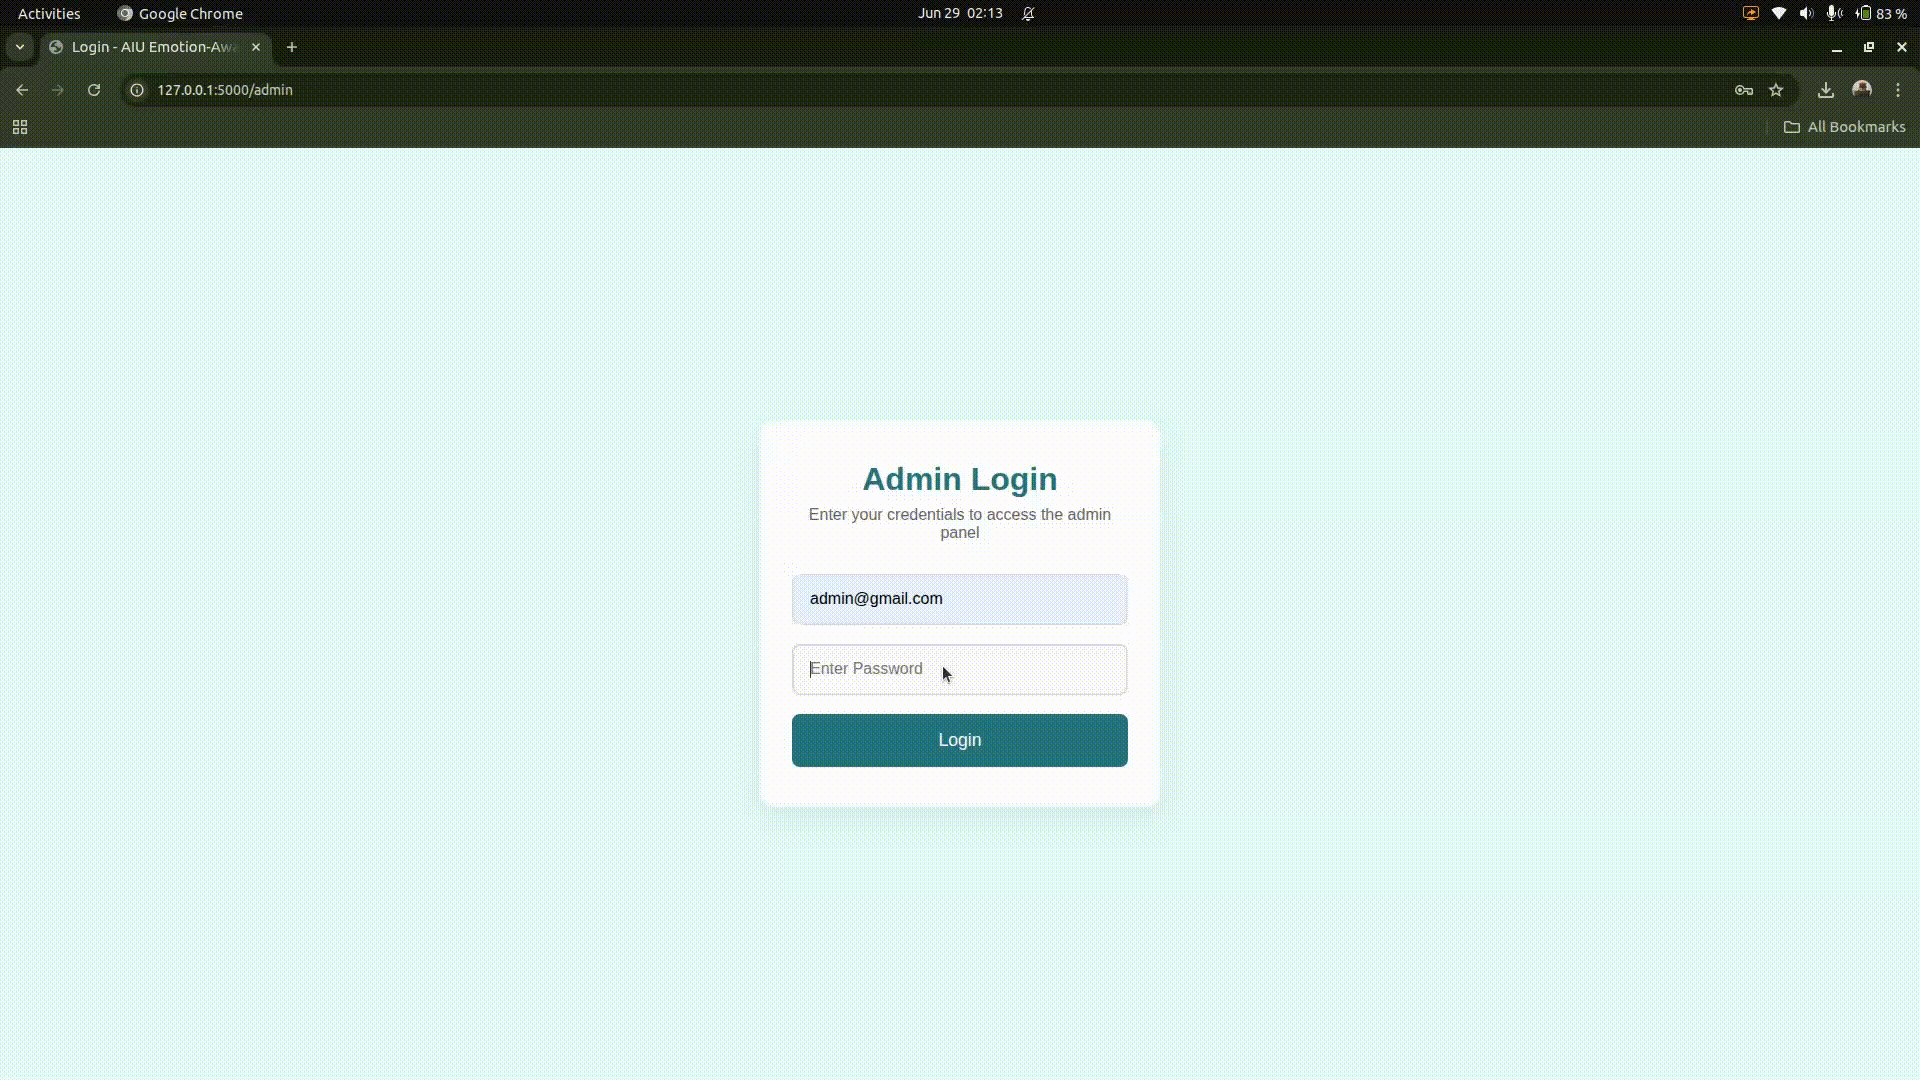This screenshot has height=1080, width=1920.
Task: Focus the Enter Password field
Action: coord(960,669)
